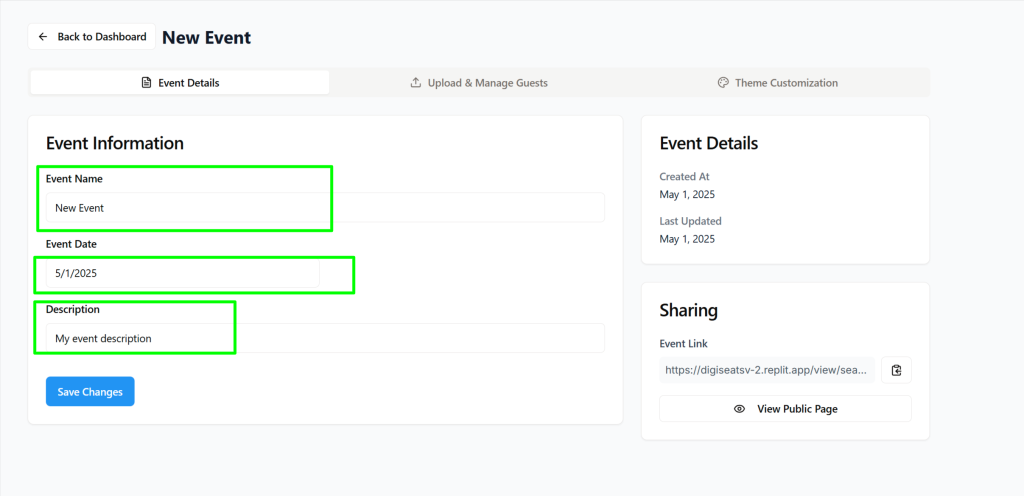Focus the Event Name input field
This screenshot has height=496, width=1024.
click(x=325, y=208)
